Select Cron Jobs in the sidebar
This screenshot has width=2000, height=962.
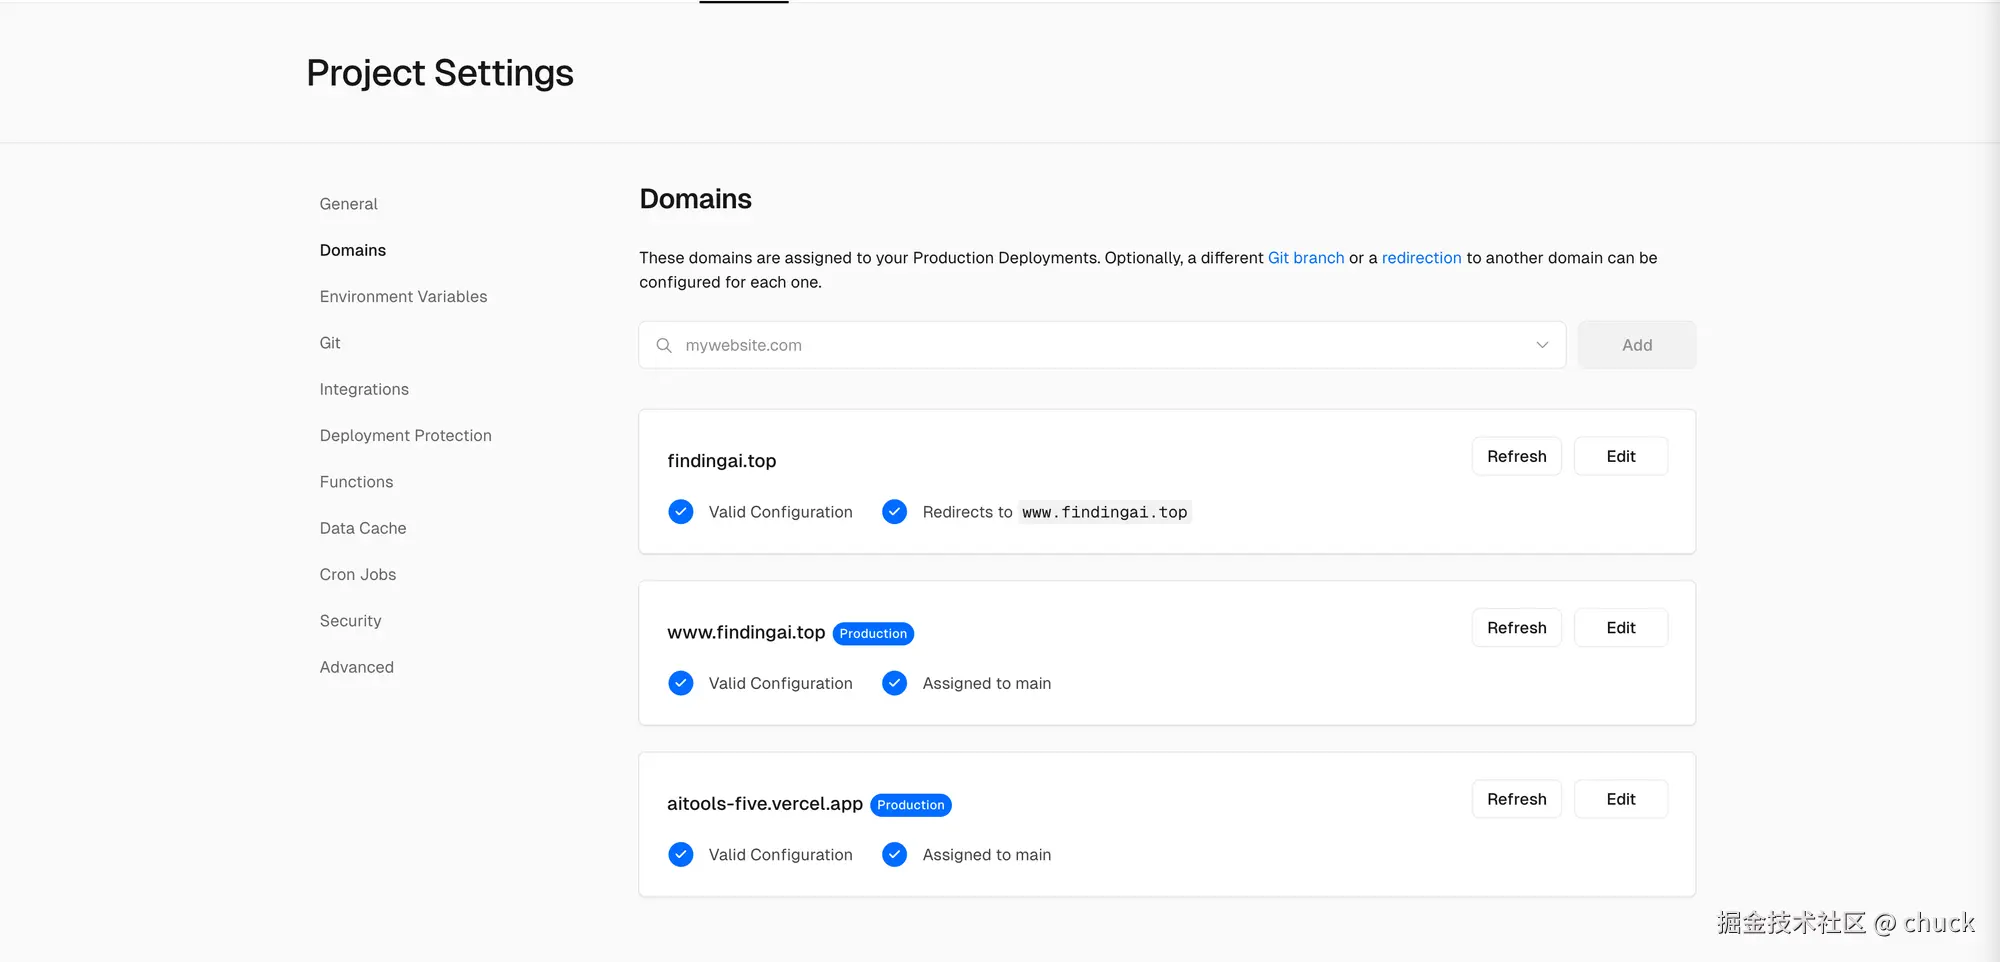pyautogui.click(x=357, y=575)
